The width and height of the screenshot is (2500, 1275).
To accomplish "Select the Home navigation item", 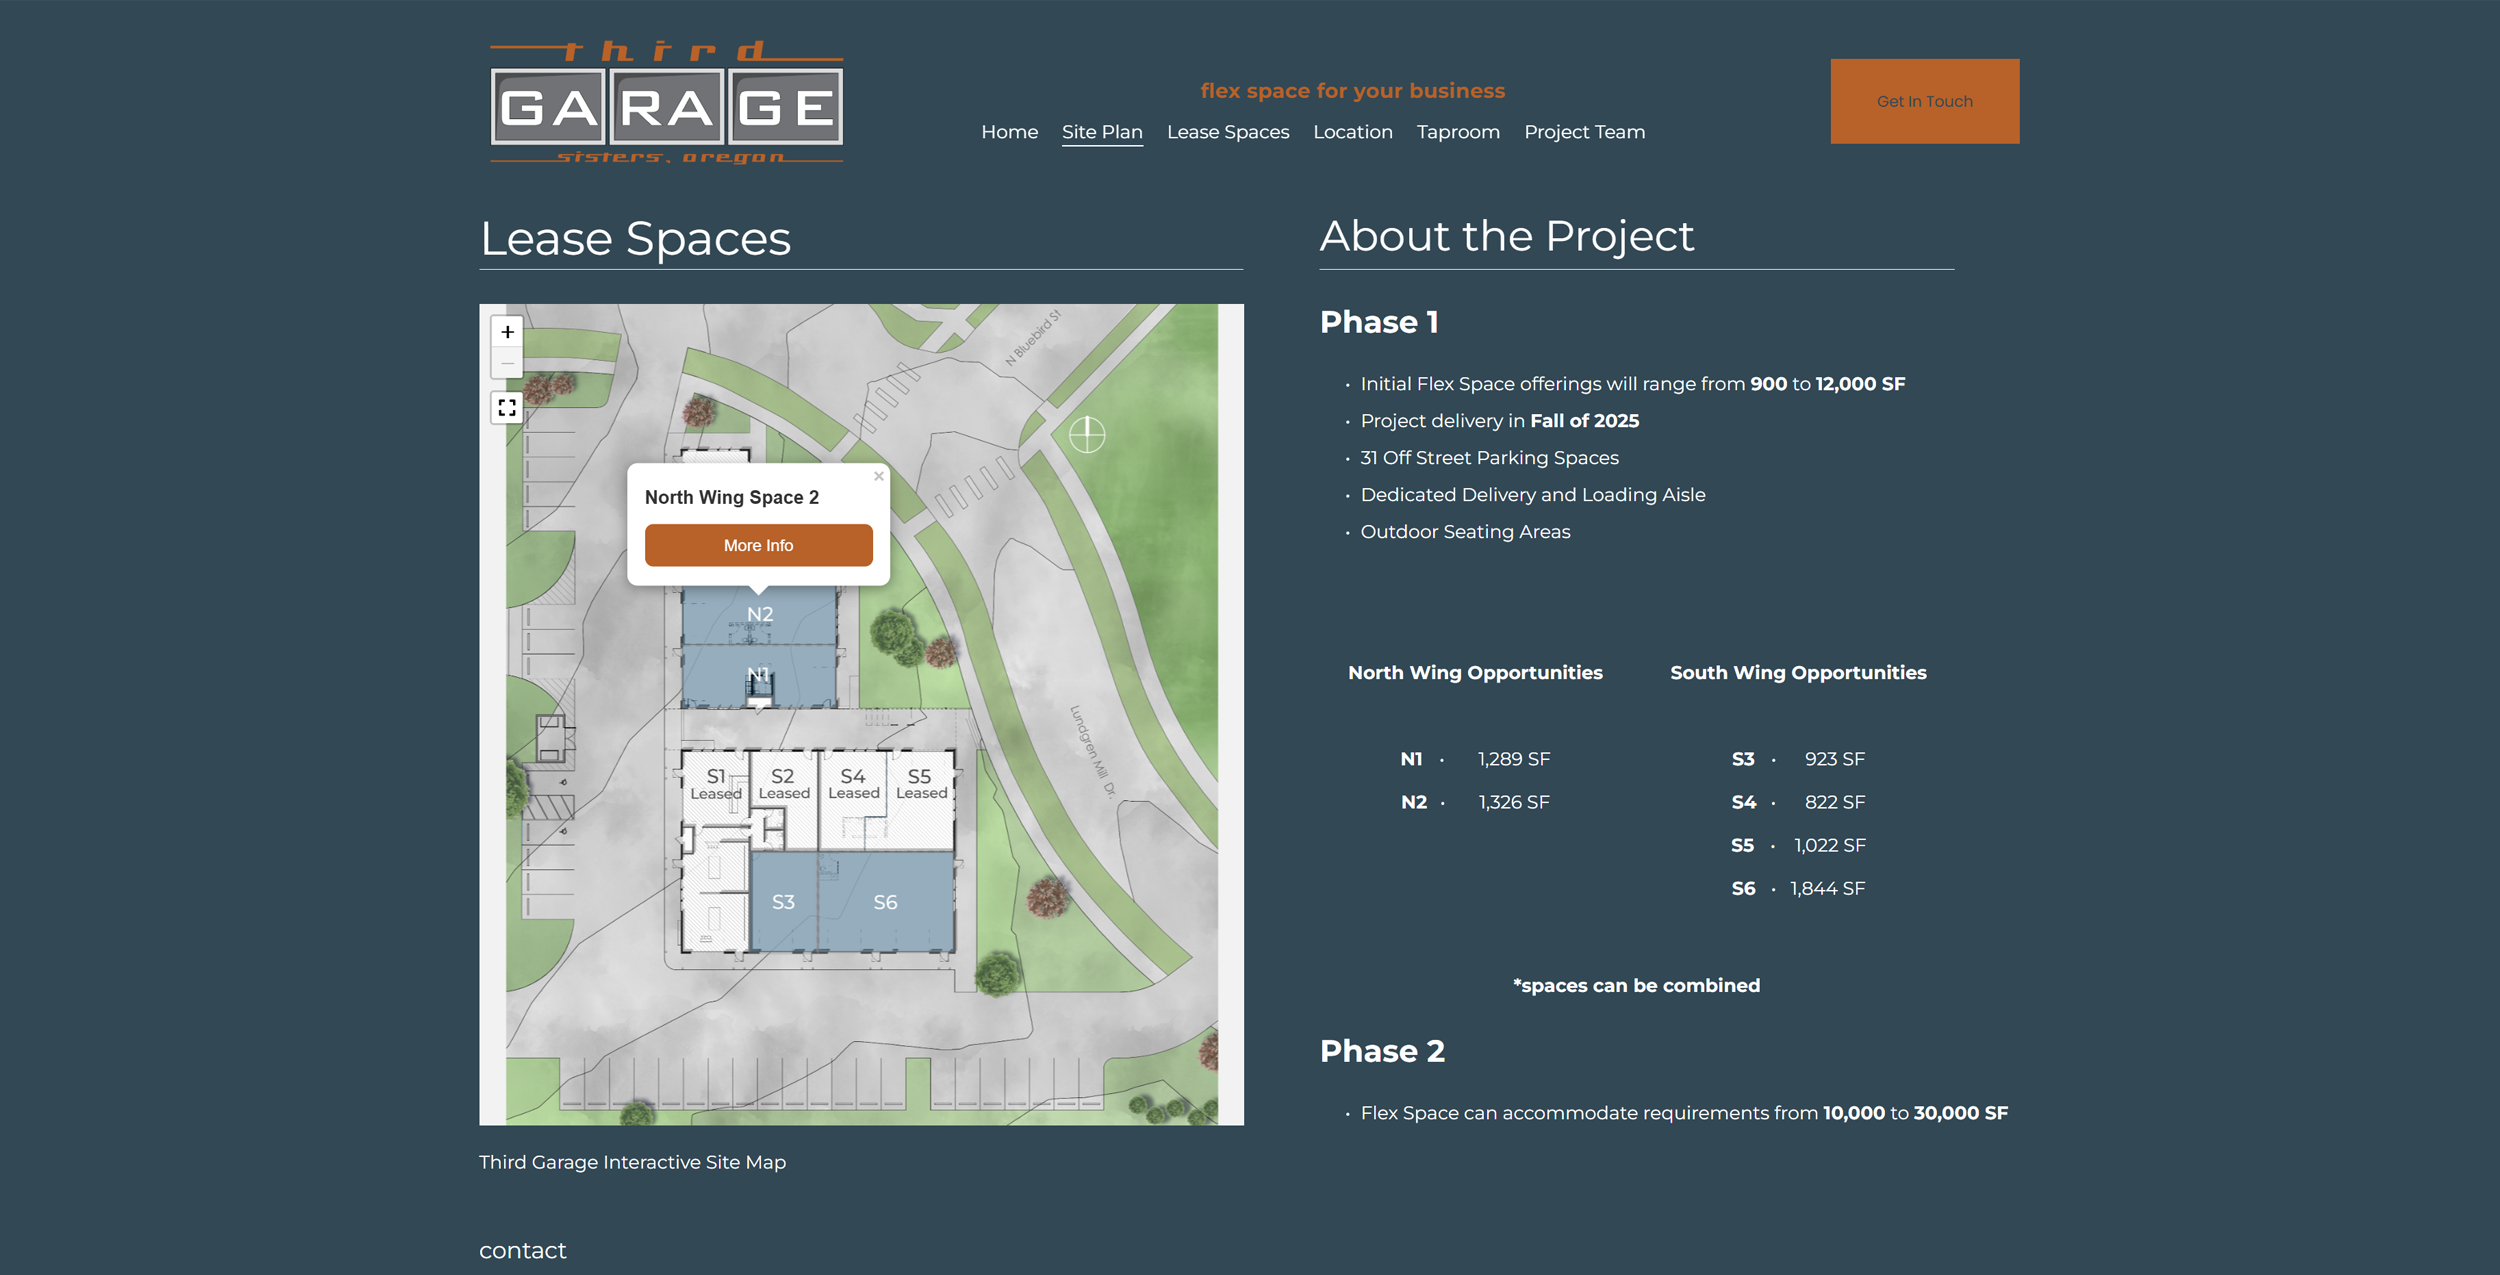I will 1009,131.
